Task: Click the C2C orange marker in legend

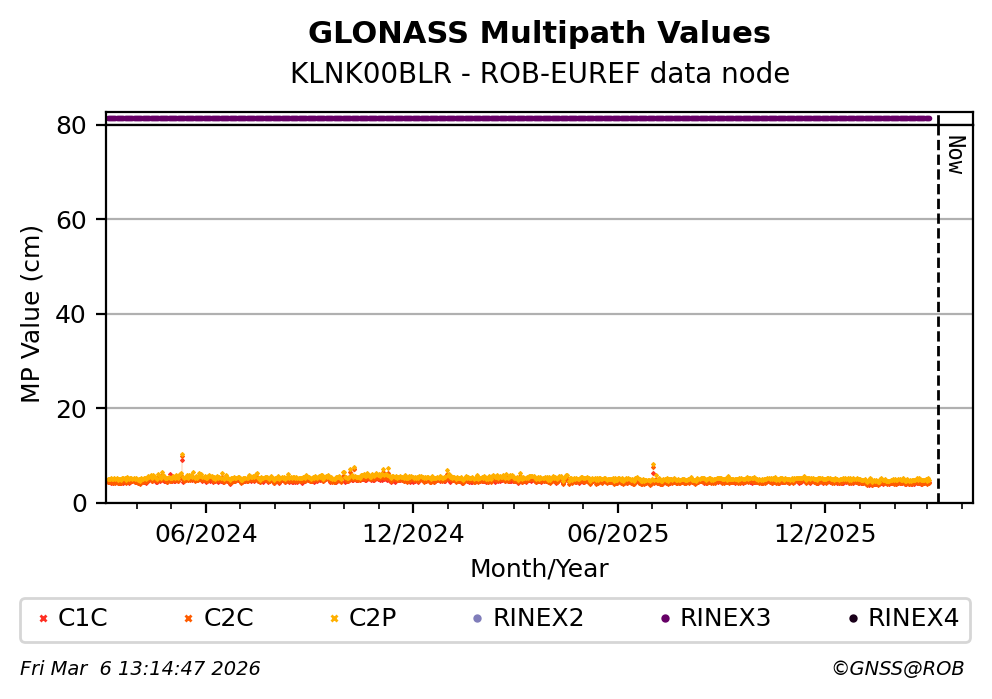Action: tap(188, 619)
